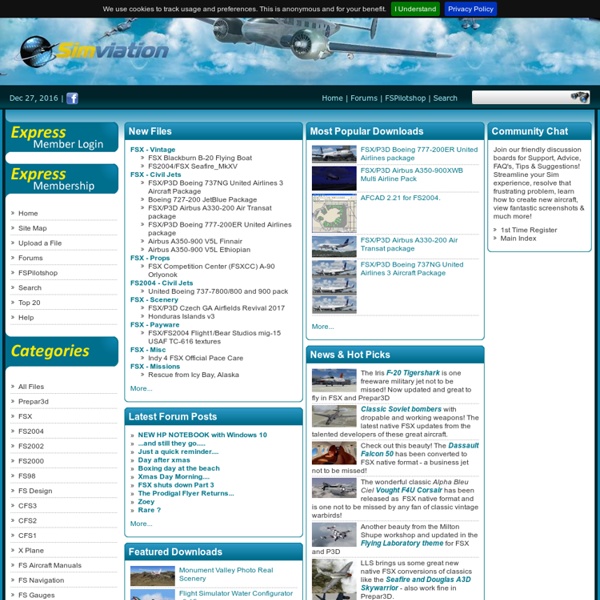Open FS Navigation category
The width and height of the screenshot is (600, 600).
[41, 580]
